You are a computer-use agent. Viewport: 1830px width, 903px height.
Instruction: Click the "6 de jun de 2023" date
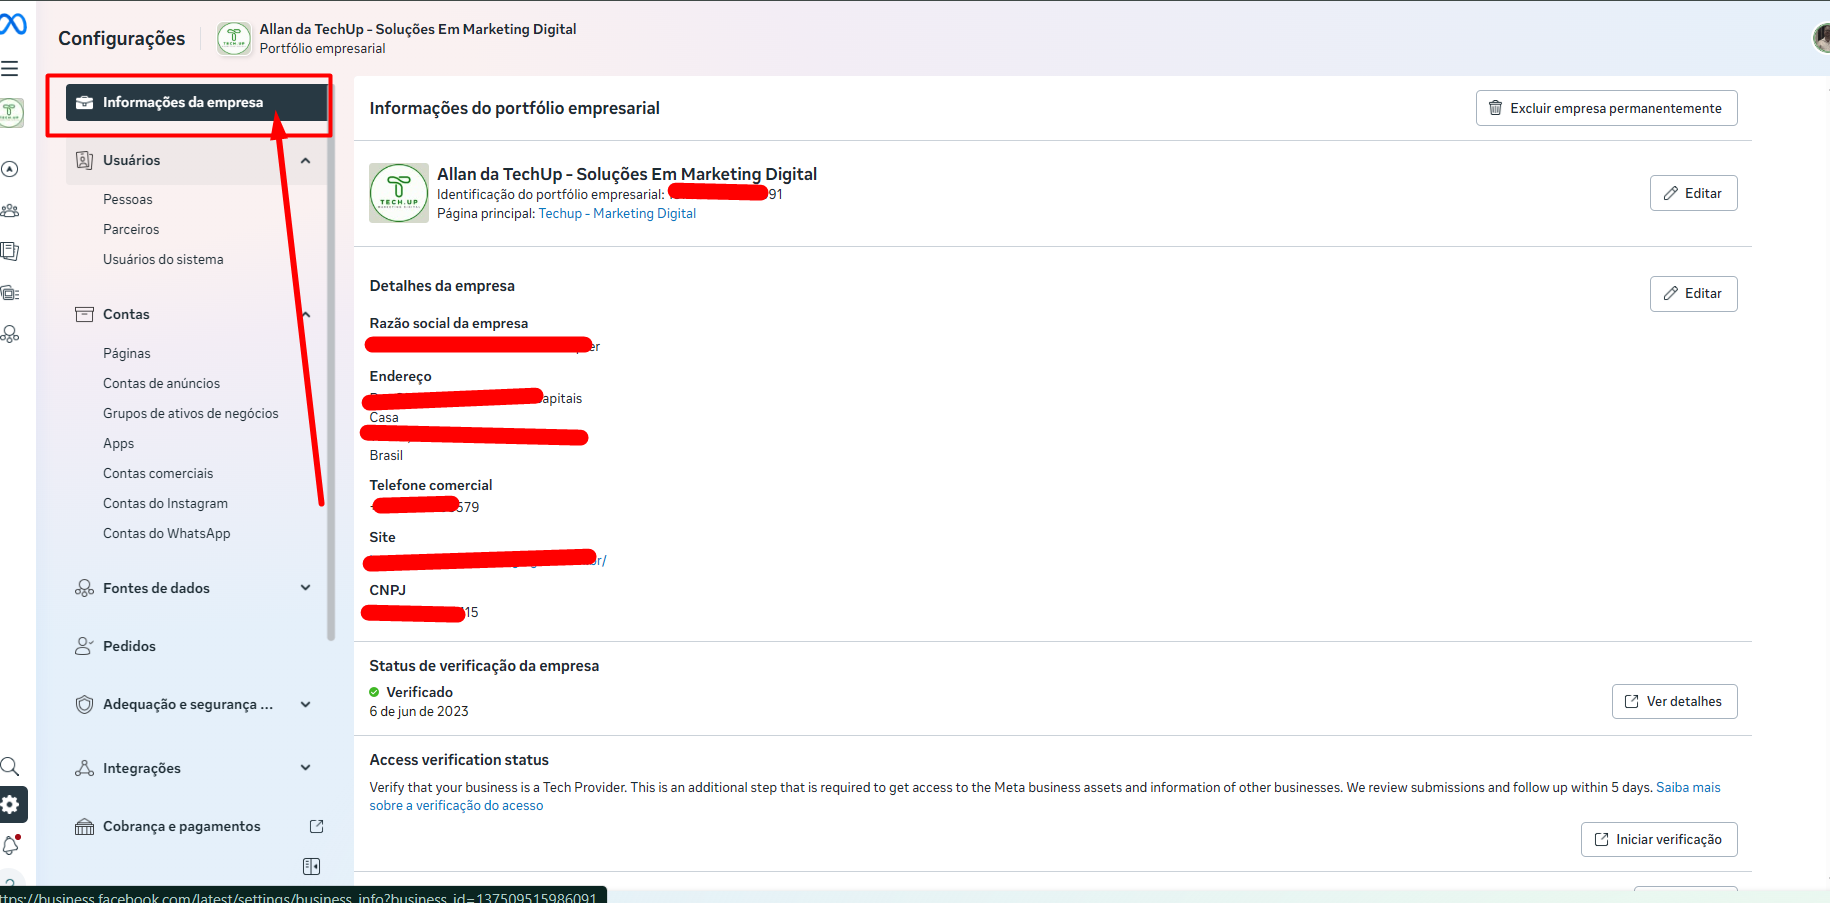click(x=419, y=712)
